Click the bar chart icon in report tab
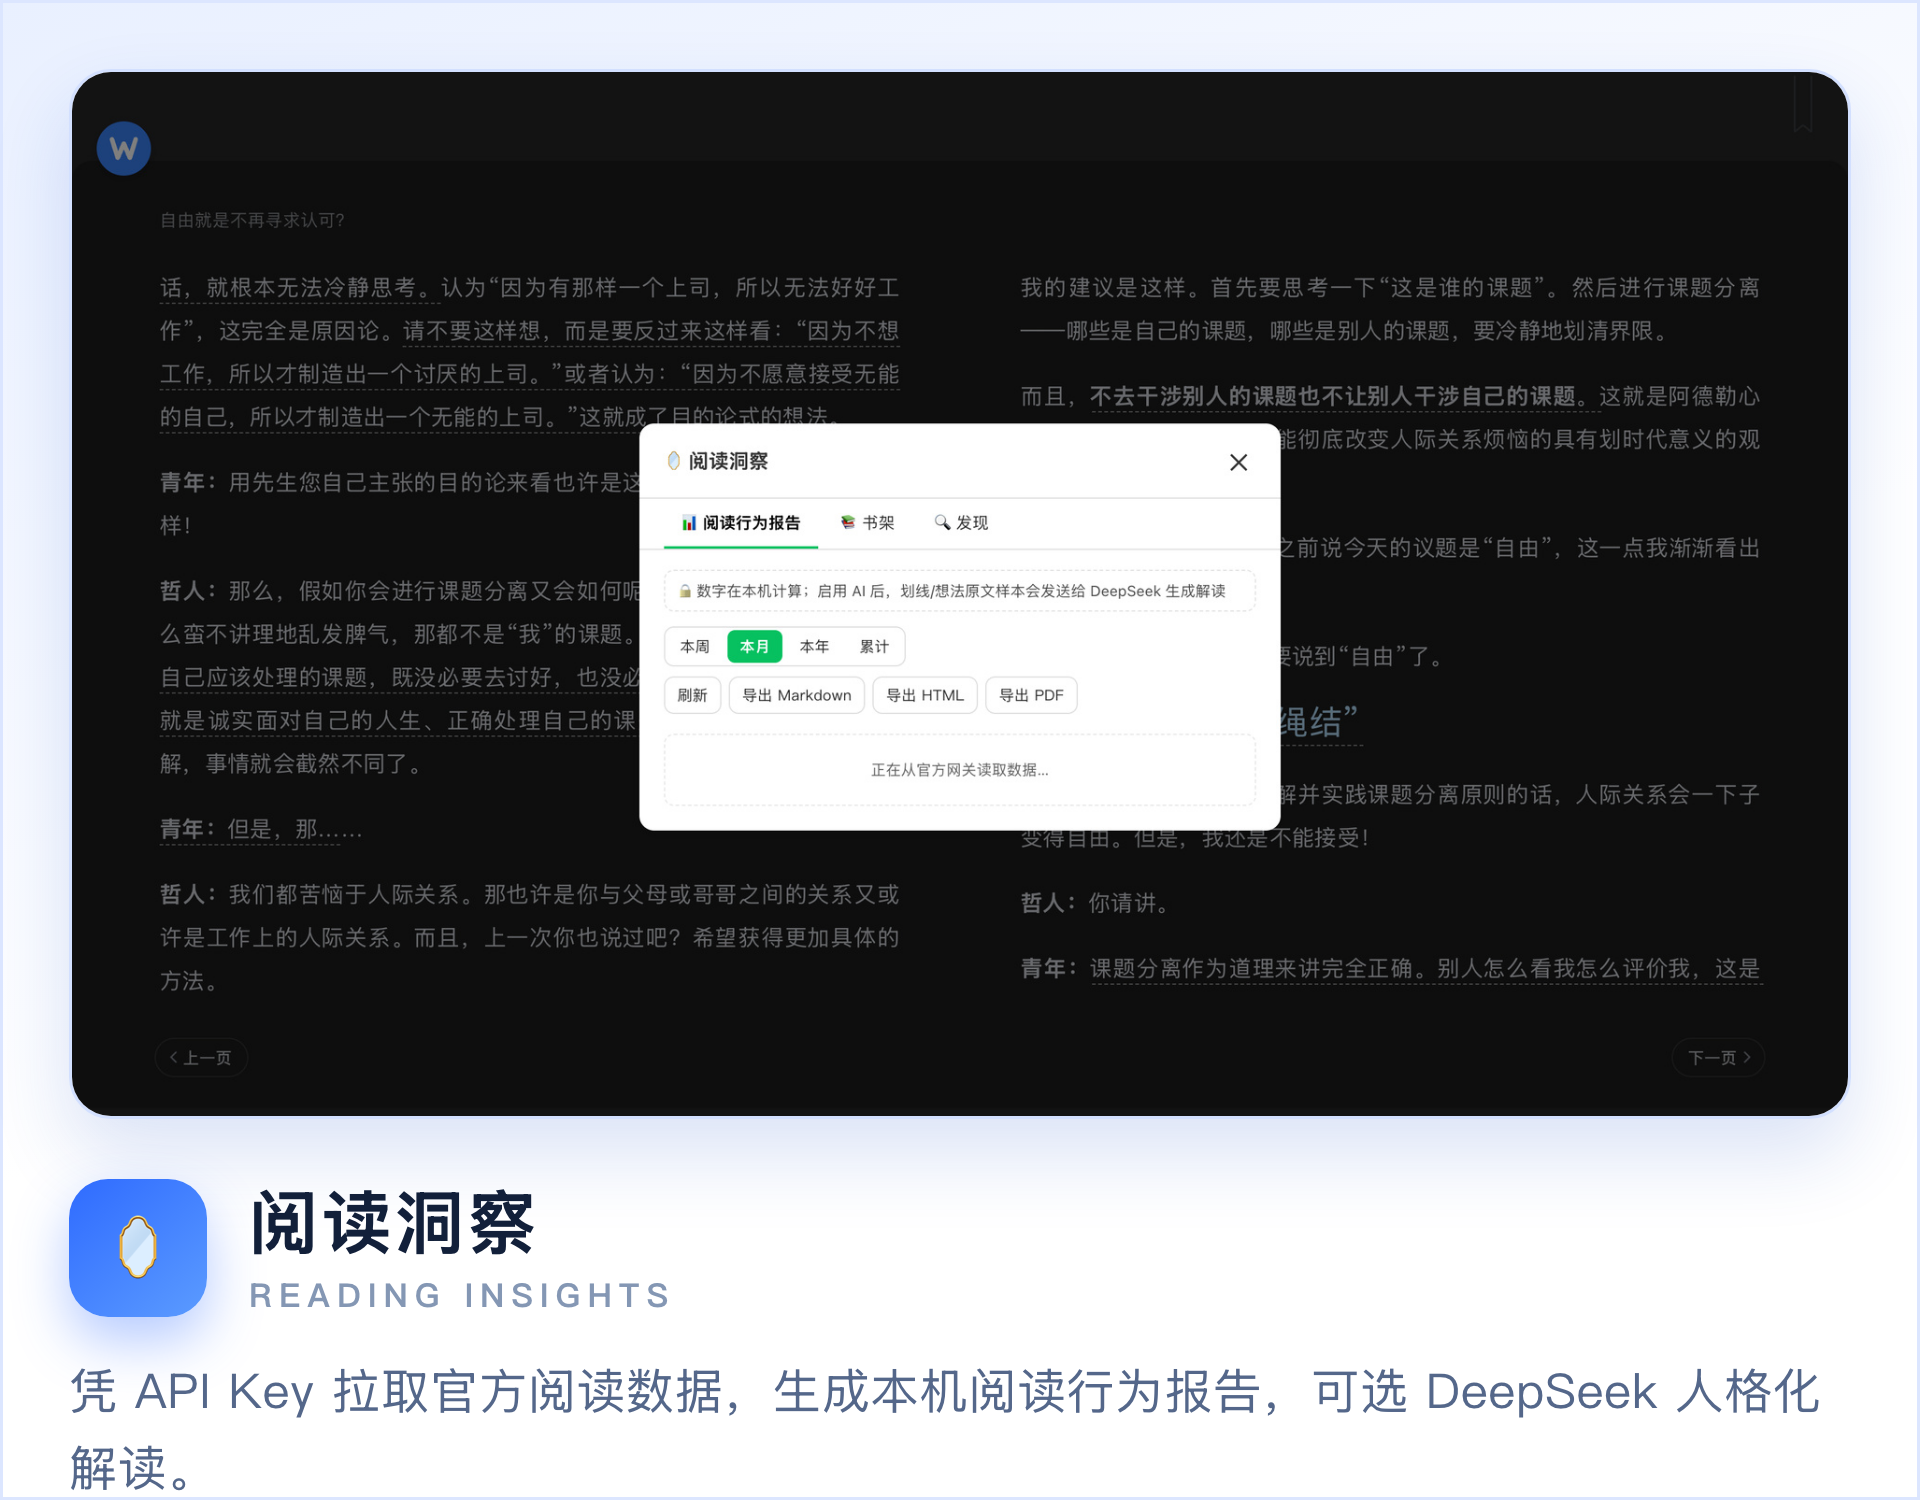Screen dimensions: 1920x1500 click(x=689, y=523)
